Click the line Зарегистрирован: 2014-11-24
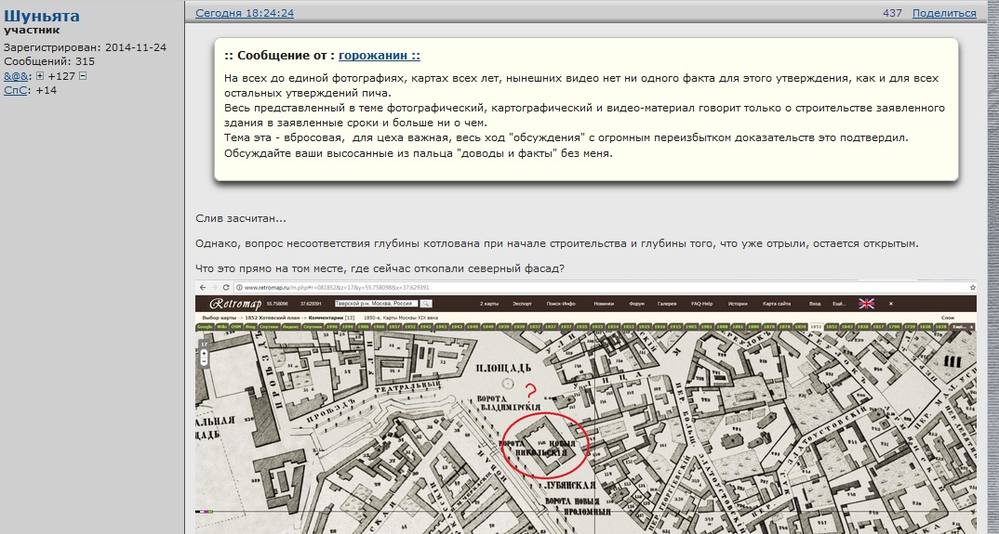The image size is (999, 534). tap(85, 47)
